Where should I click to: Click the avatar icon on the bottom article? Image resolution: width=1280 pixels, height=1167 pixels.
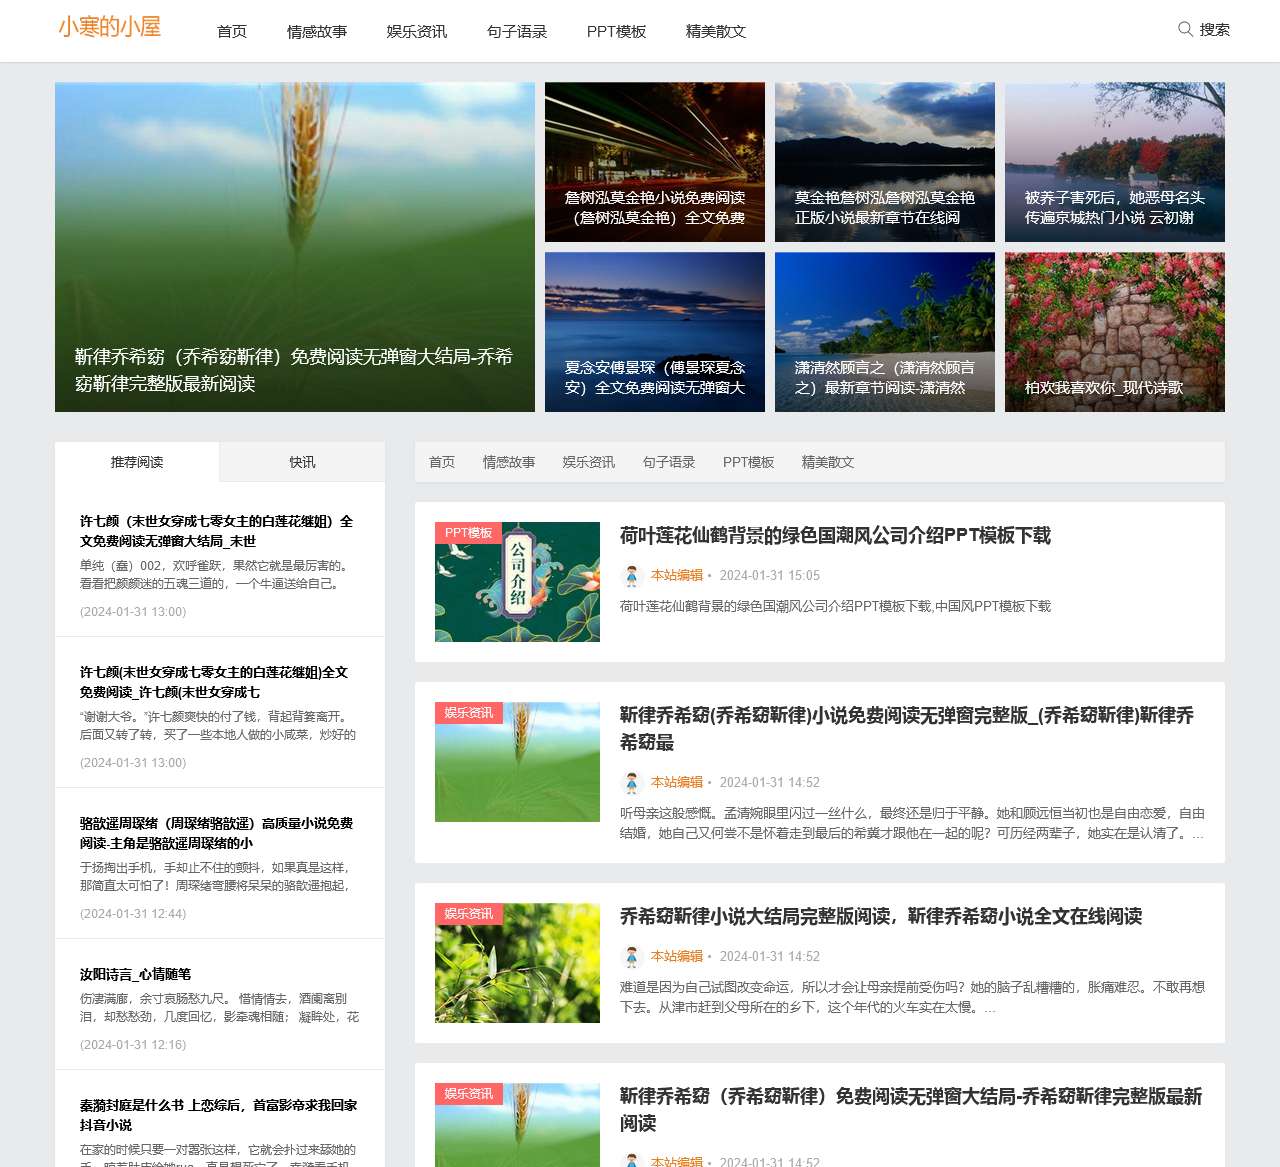632,1162
